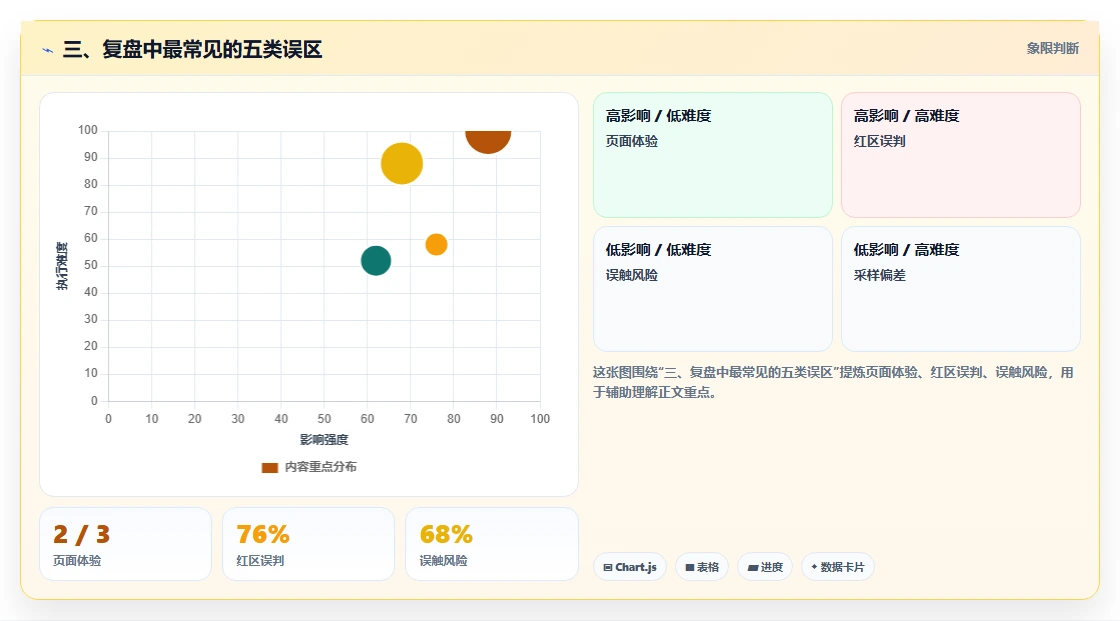This screenshot has height=621, width=1120.
Task: Click the 内容重点分布 legend text
Action: 320,467
